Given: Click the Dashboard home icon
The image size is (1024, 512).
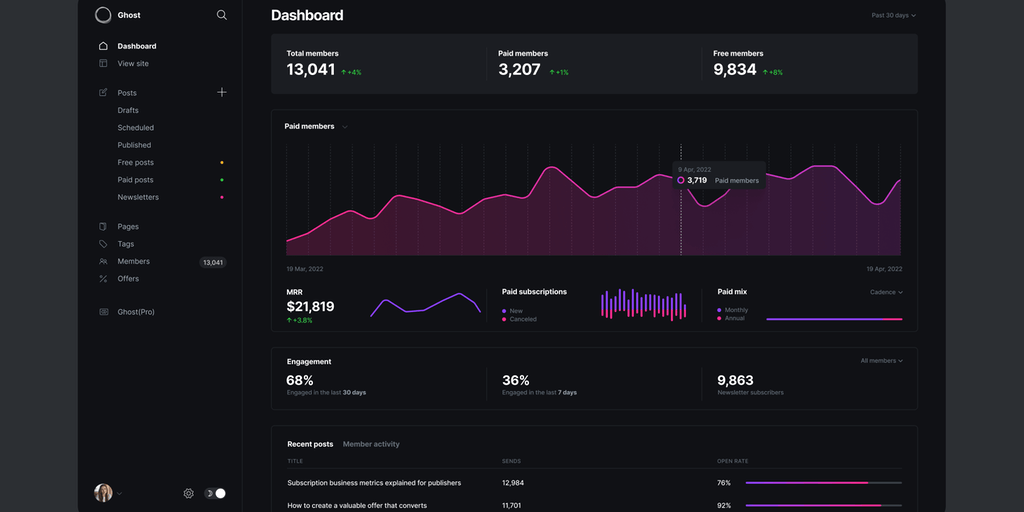Looking at the screenshot, I should (x=103, y=46).
